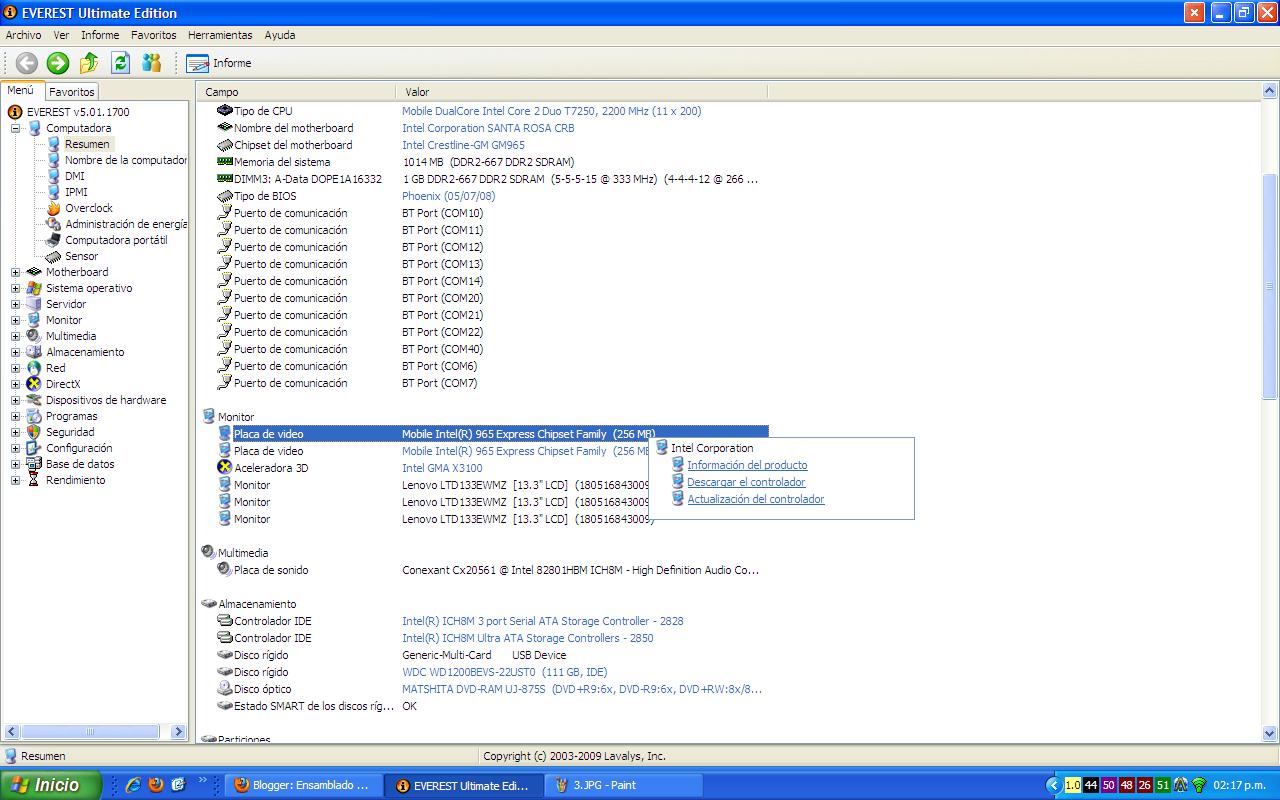Click the Seguridad shield icon
Image resolution: width=1280 pixels, height=800 pixels.
[34, 432]
